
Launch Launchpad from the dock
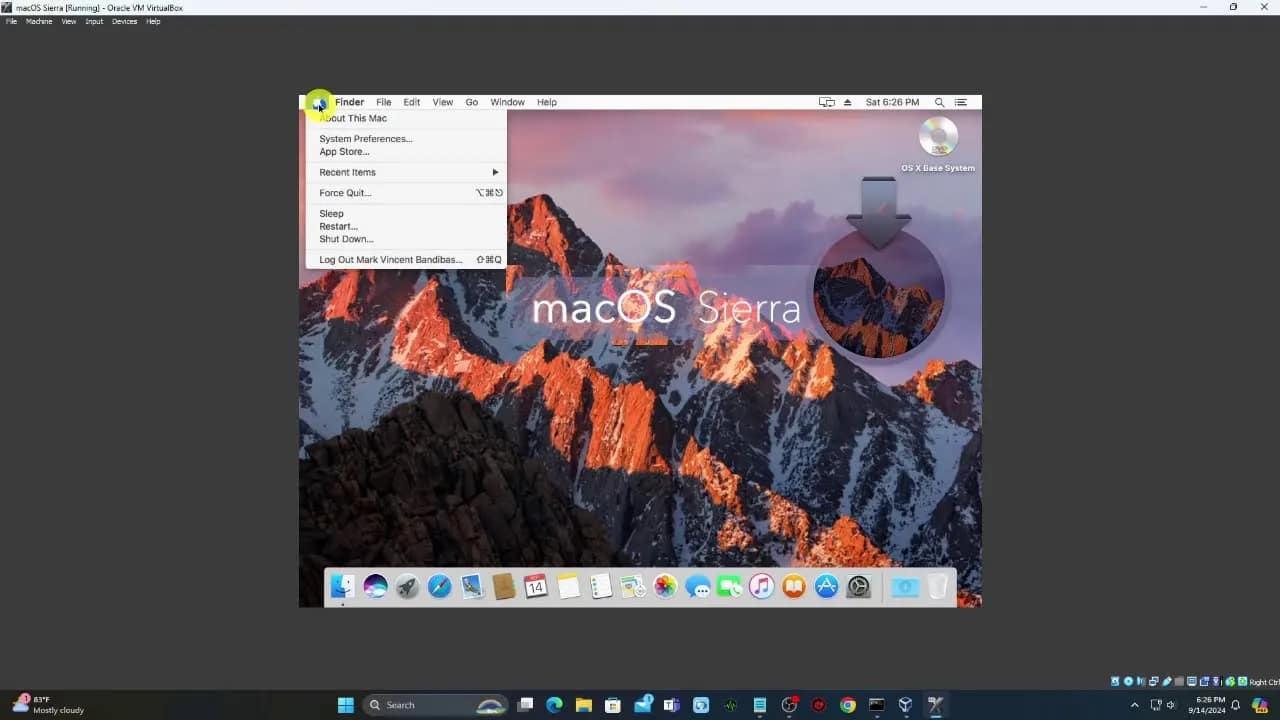coord(407,587)
